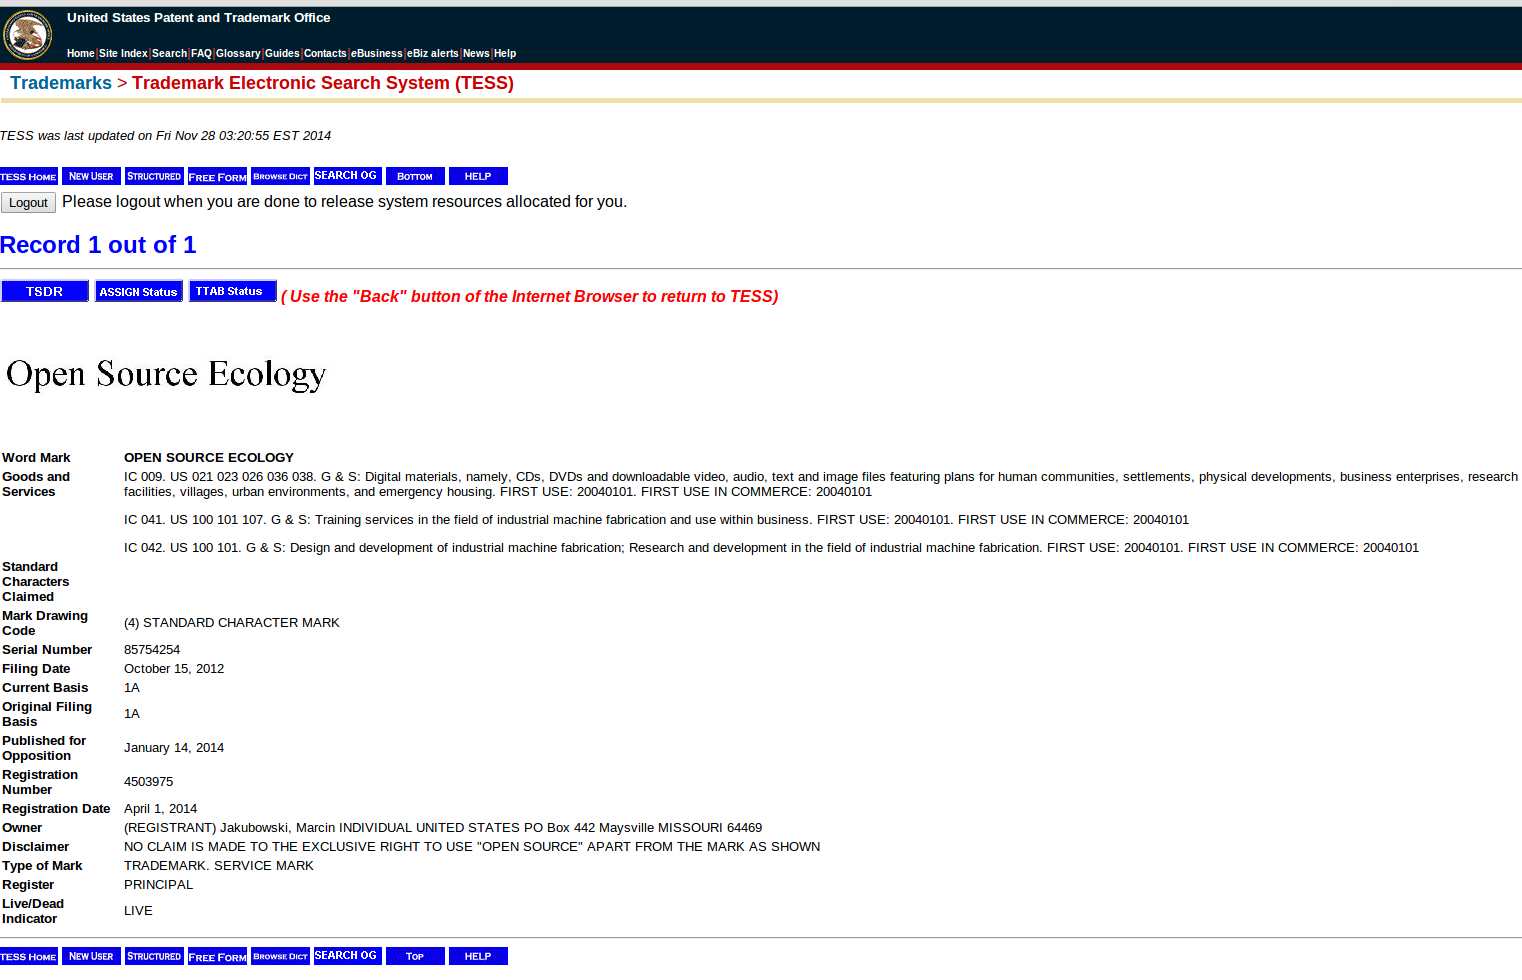
Task: Open the Help header link
Action: pos(505,54)
